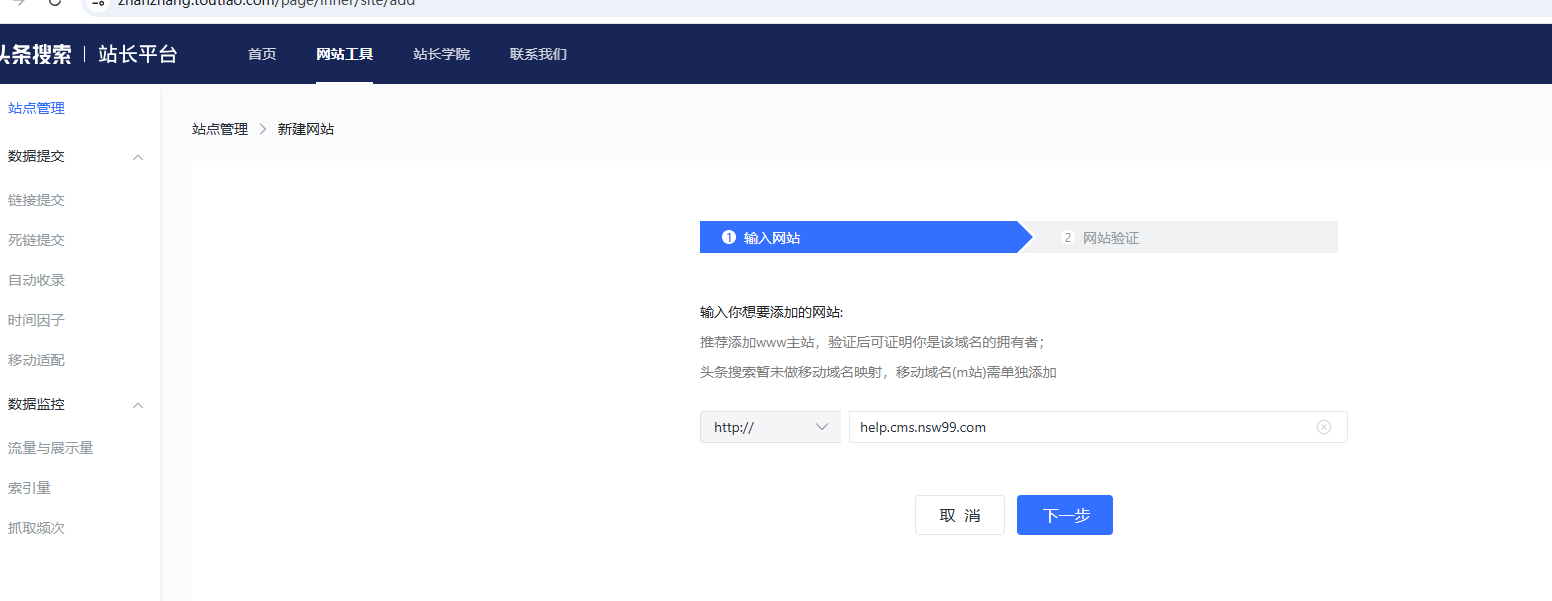This screenshot has width=1552, height=601.
Task: Collapse the 数据监控 sidebar section
Action: pos(138,405)
